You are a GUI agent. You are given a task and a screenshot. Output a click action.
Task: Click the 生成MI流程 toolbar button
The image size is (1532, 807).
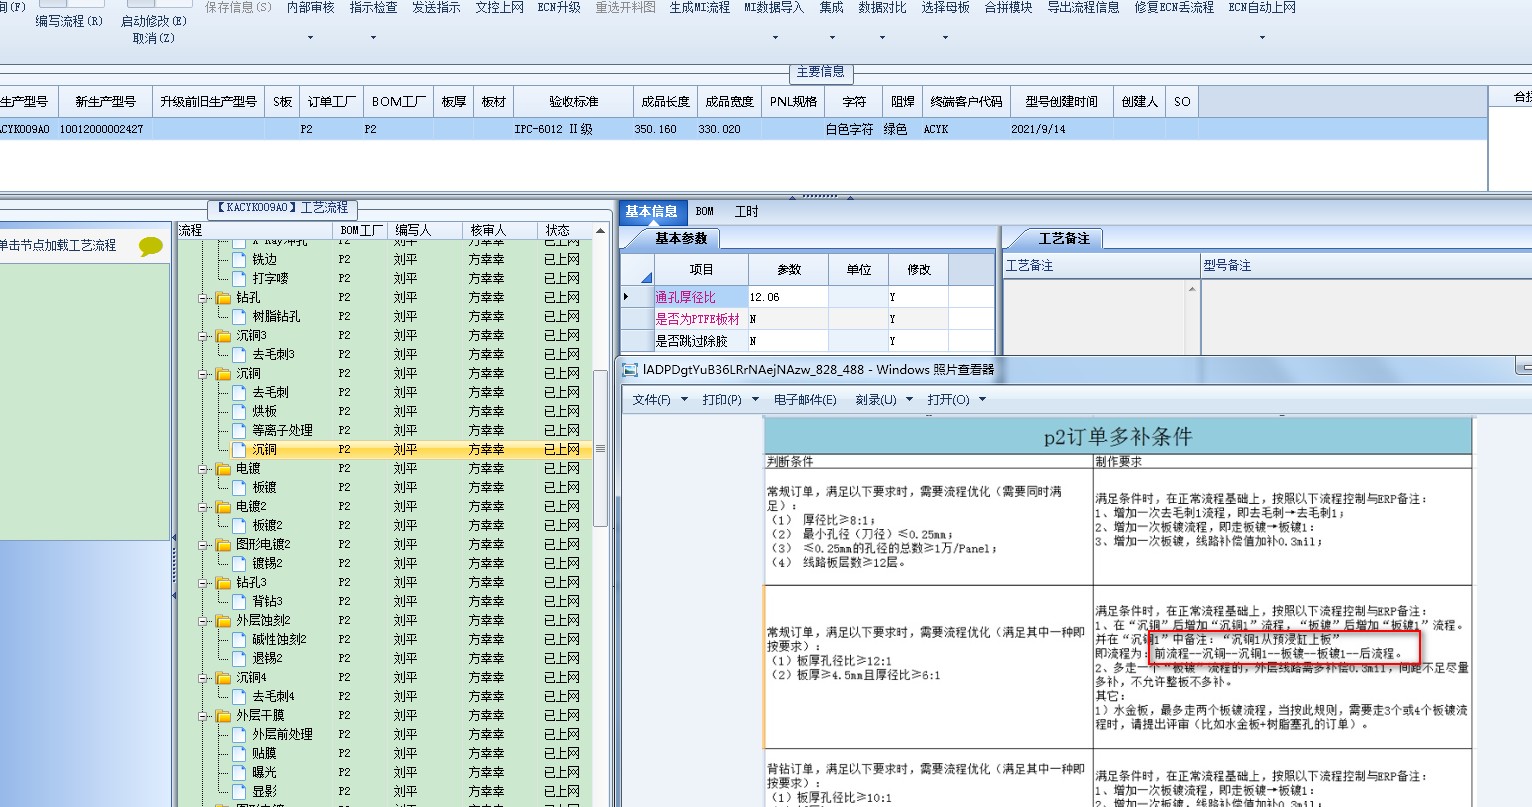click(x=700, y=8)
